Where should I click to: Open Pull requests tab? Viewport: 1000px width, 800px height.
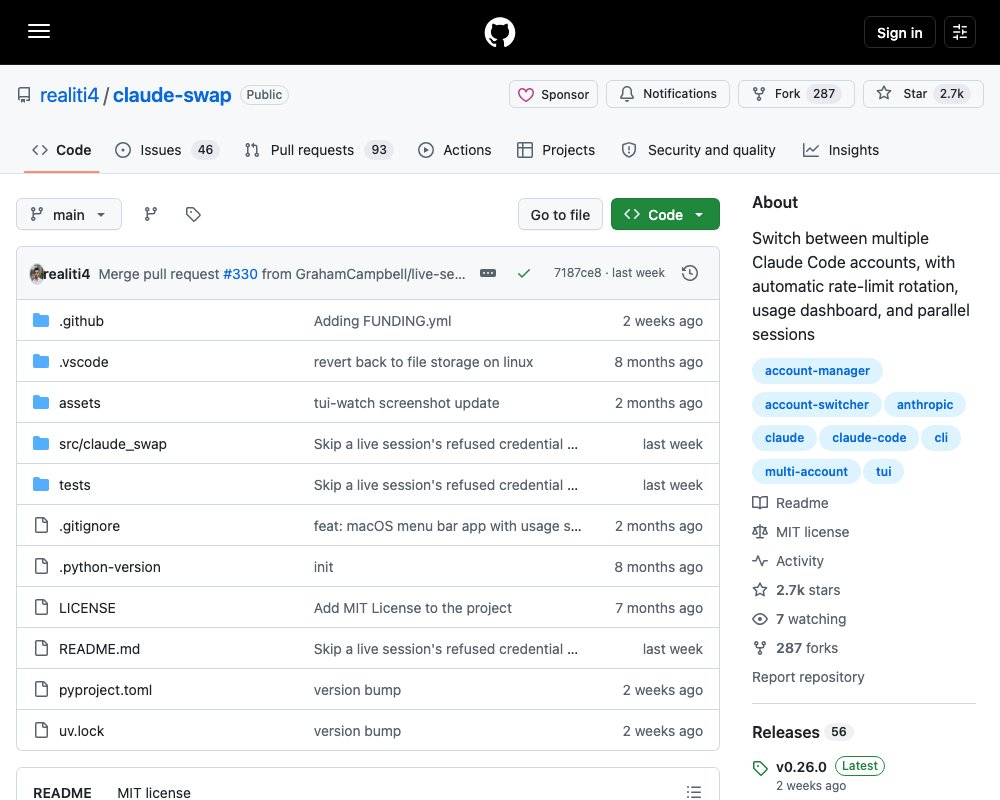click(319, 150)
